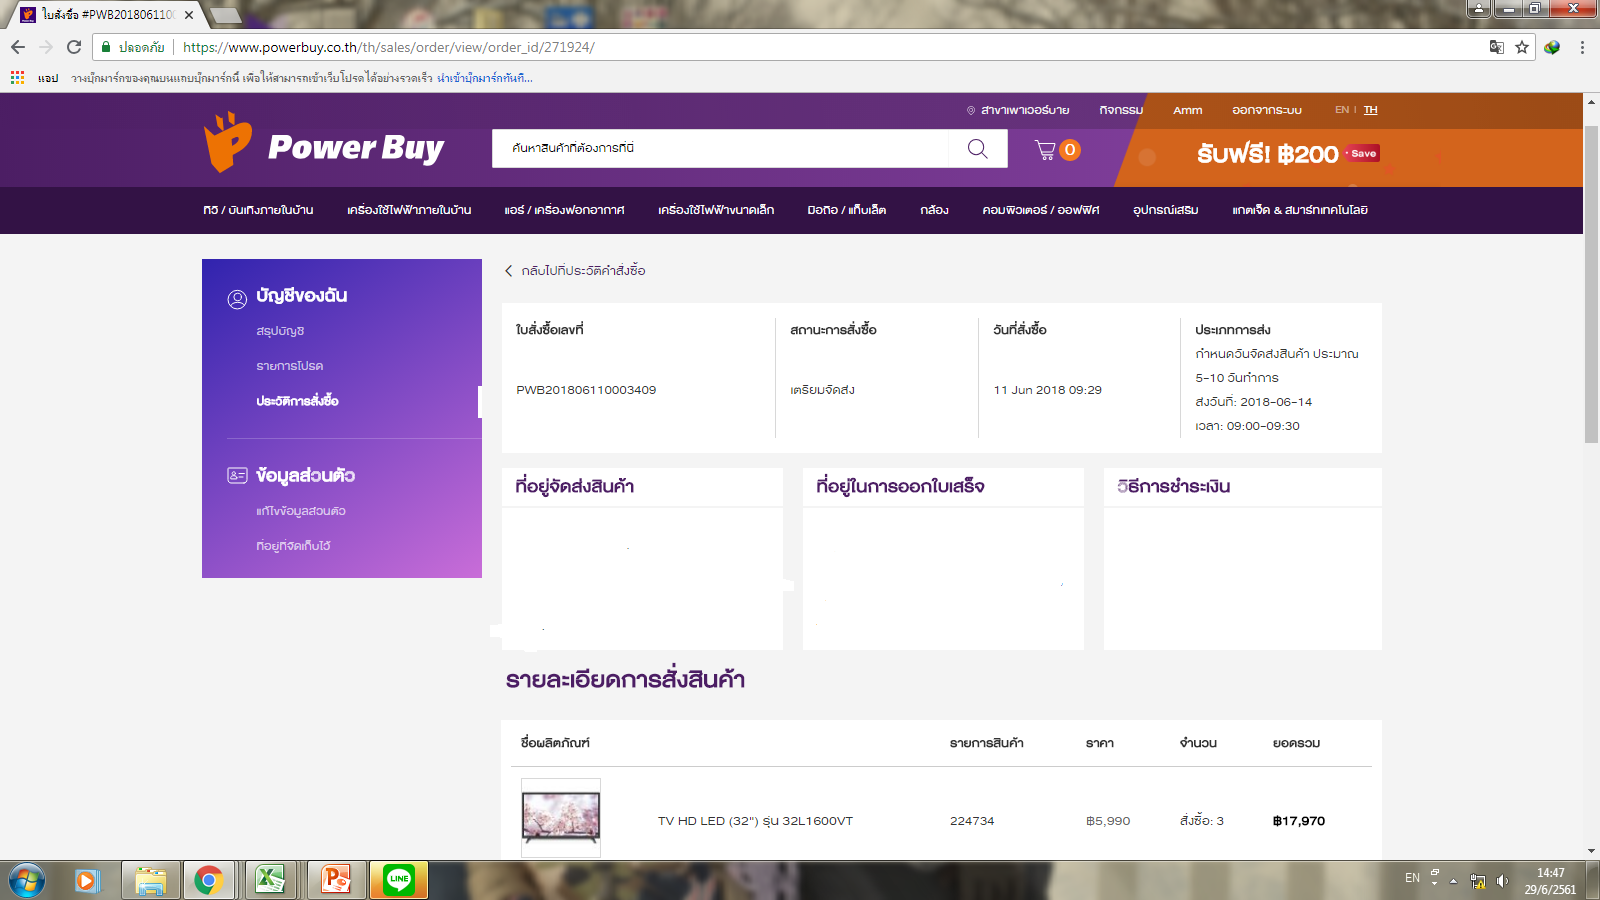
Task: Open PowerPoint in the taskbar
Action: (337, 880)
